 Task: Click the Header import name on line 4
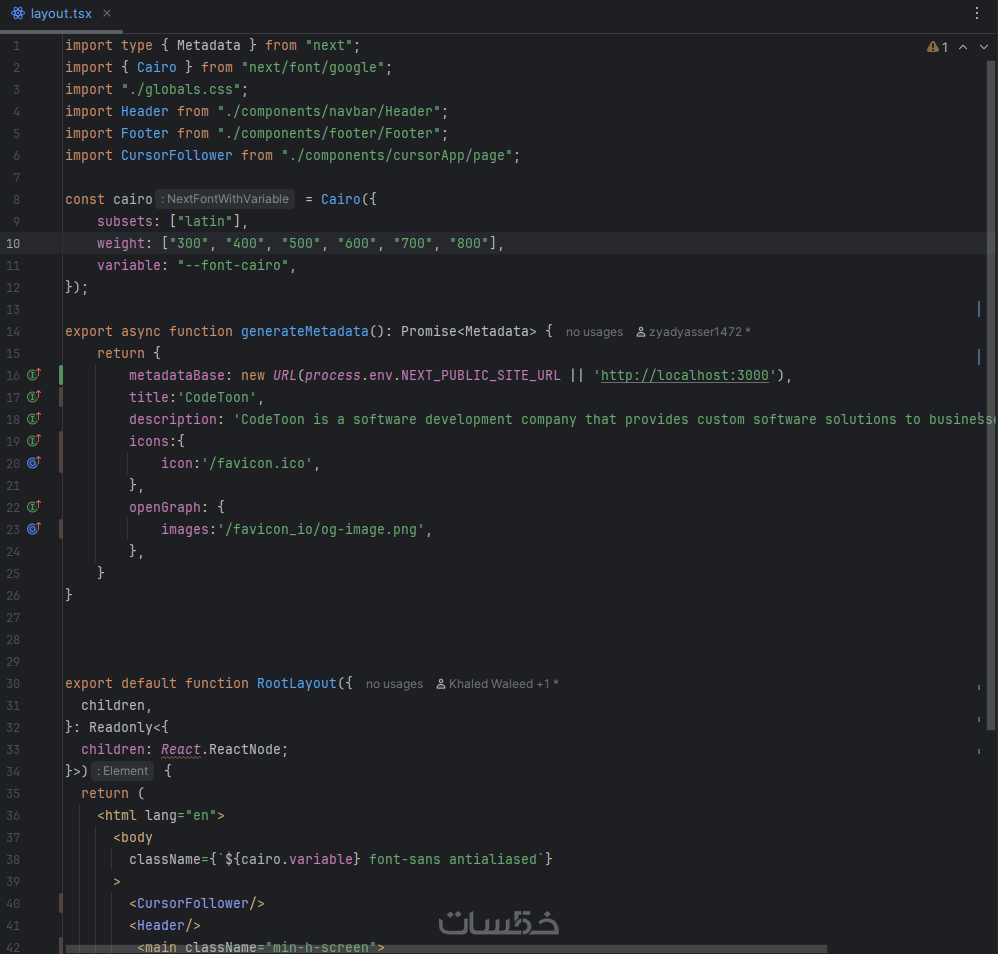pos(144,111)
